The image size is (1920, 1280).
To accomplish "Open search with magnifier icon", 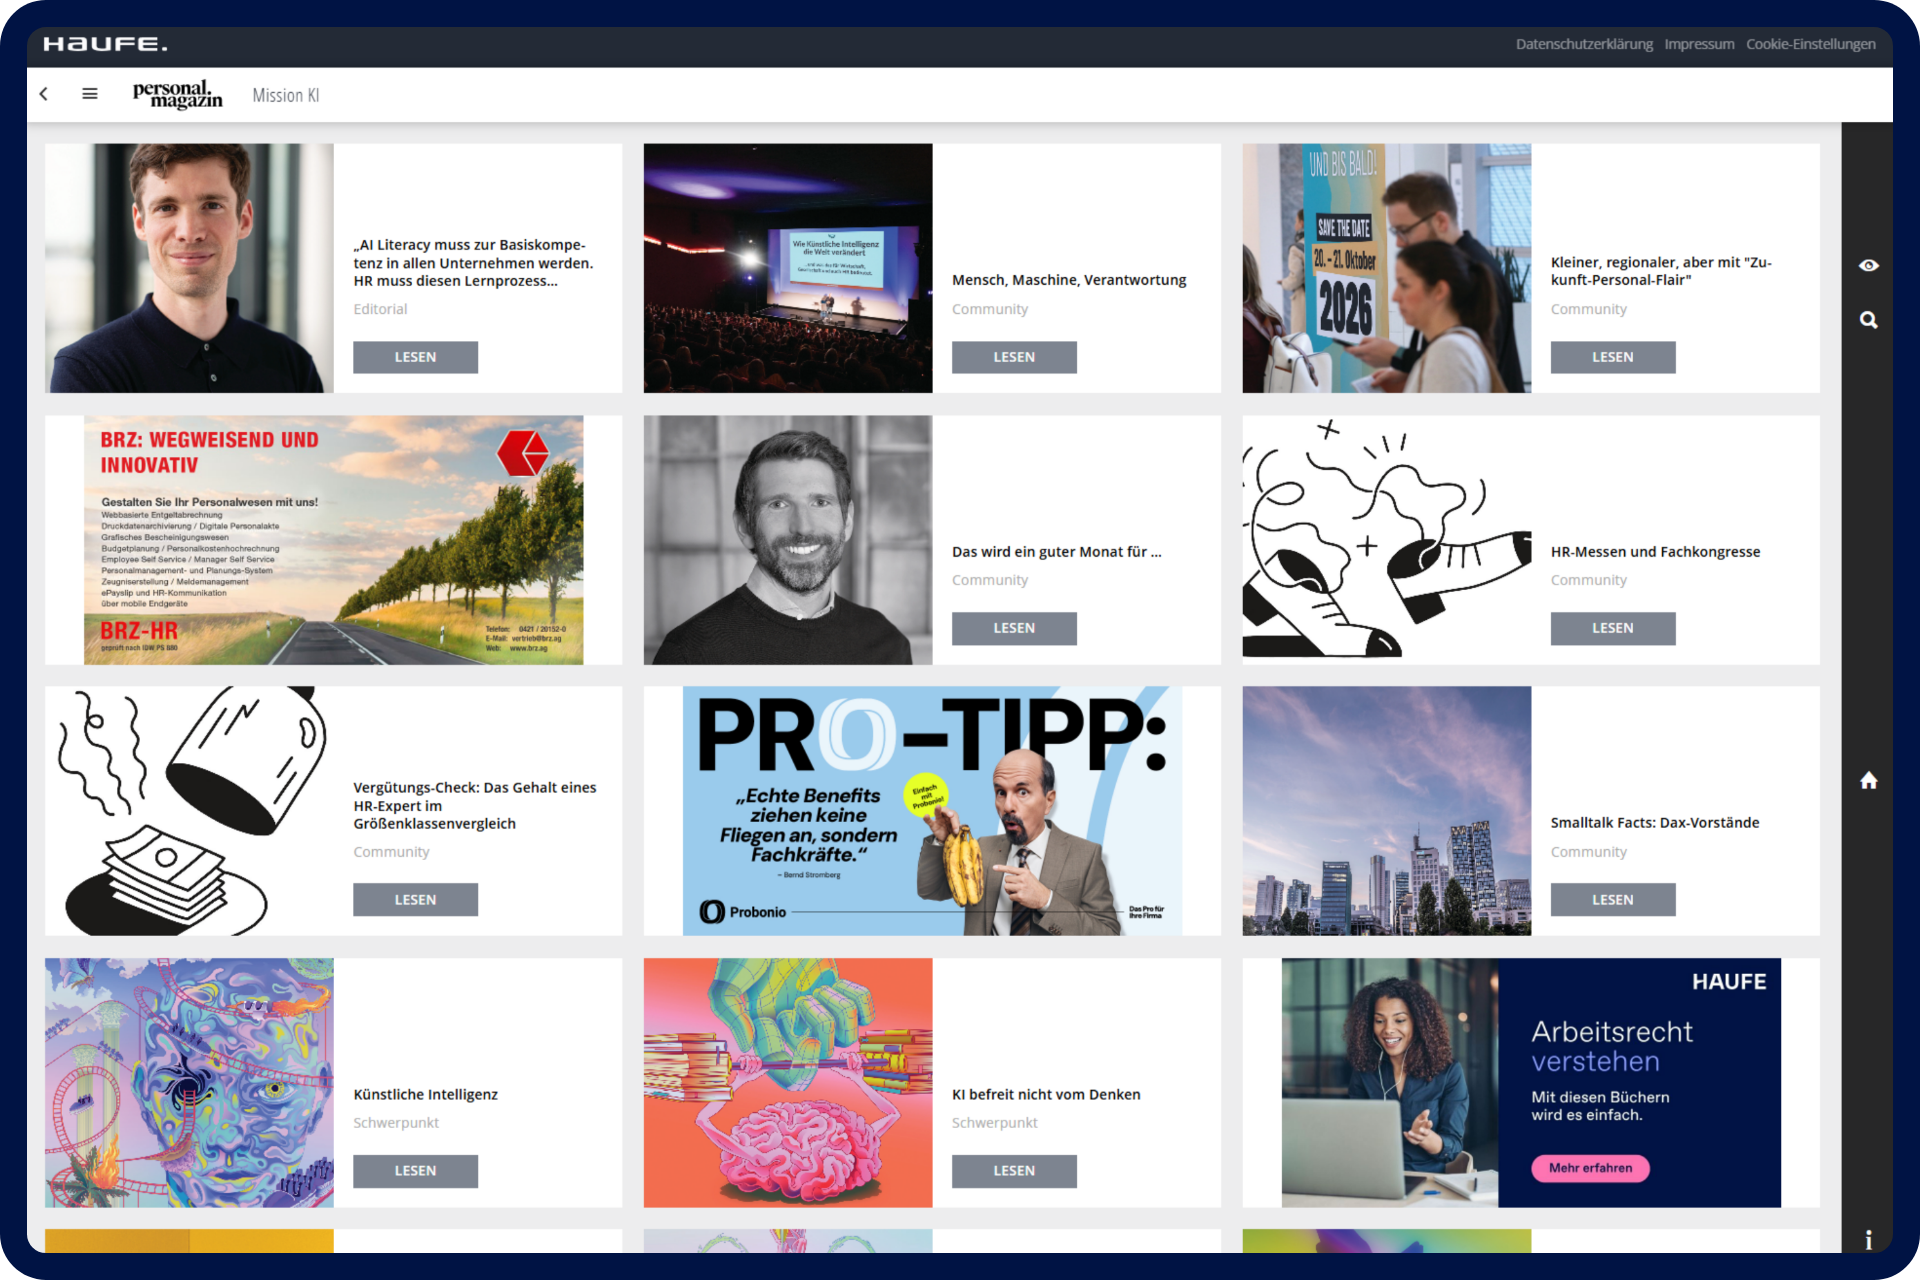I will pos(1868,320).
